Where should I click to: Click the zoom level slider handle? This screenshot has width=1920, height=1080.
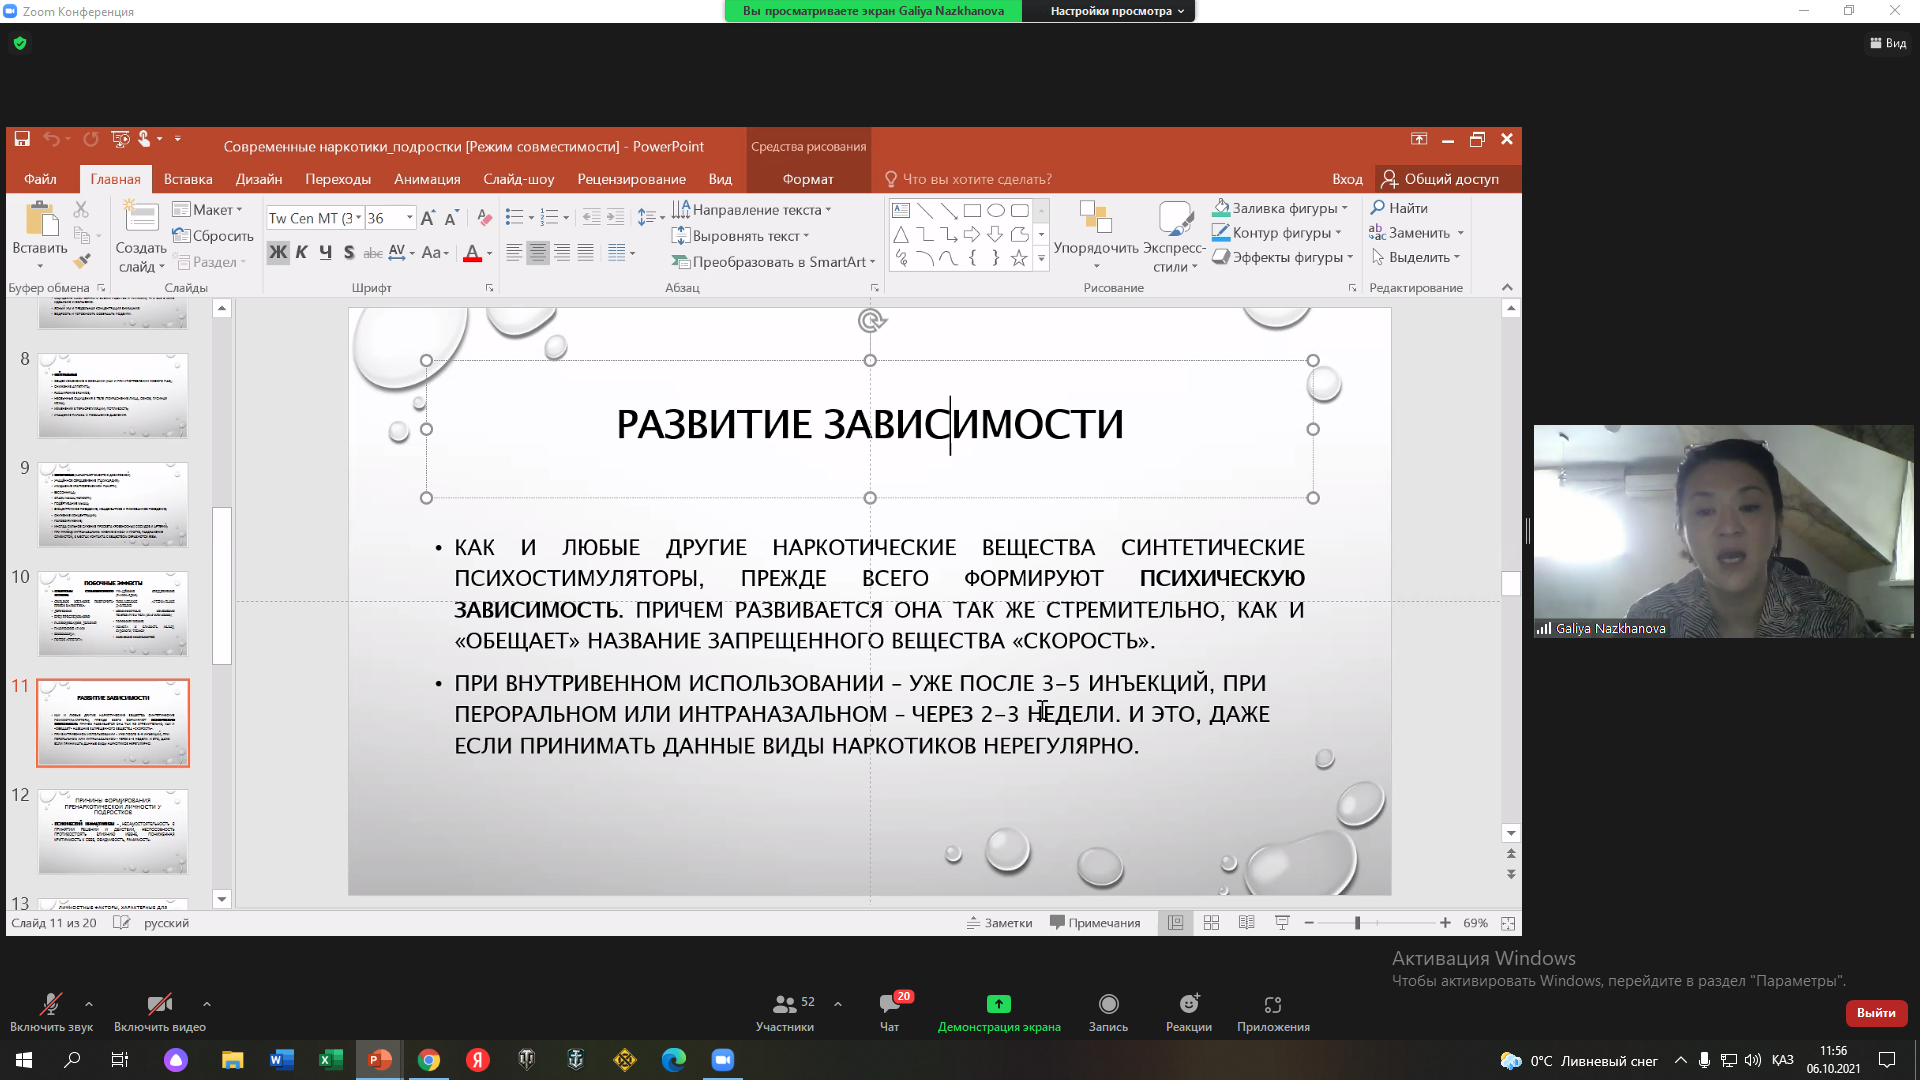(1357, 923)
